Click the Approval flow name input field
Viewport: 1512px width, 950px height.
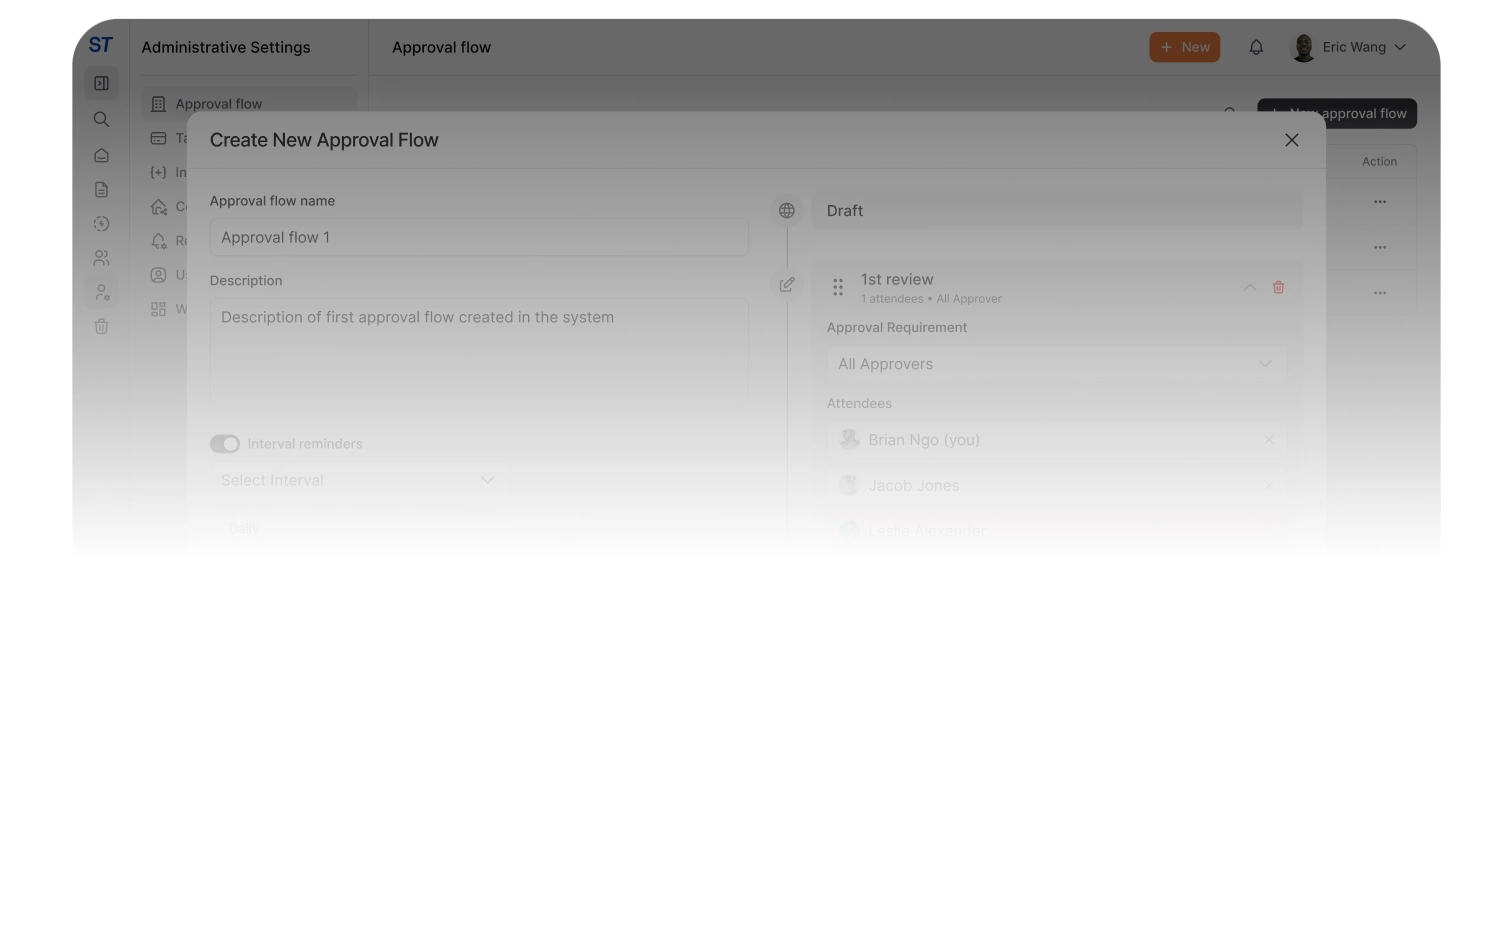coord(478,237)
